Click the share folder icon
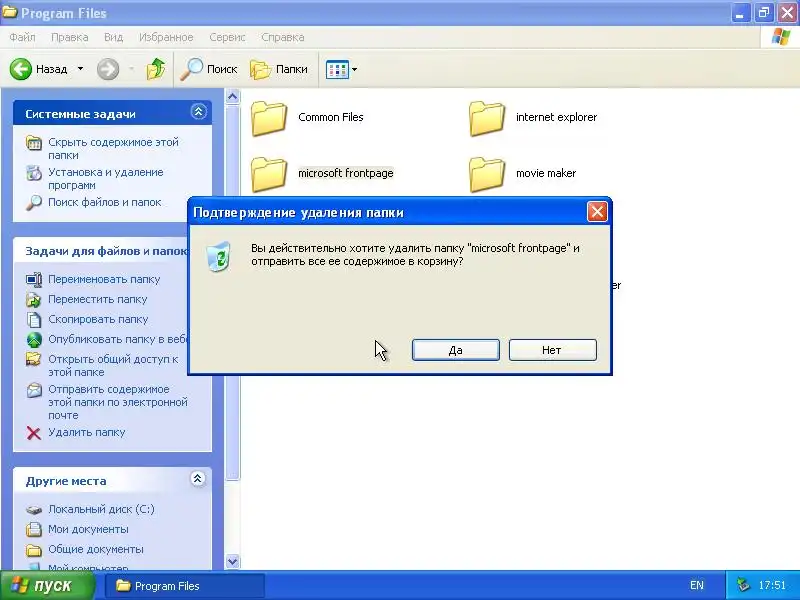 click(x=34, y=359)
